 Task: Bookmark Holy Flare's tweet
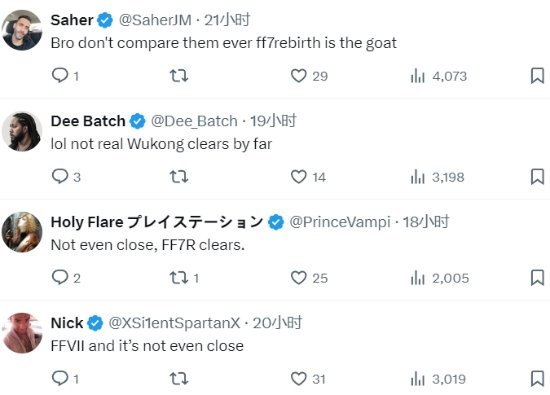tap(537, 278)
